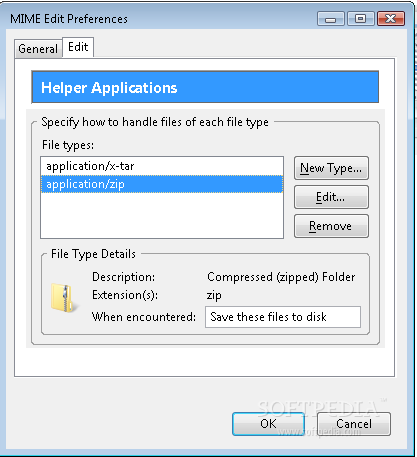This screenshot has height=457, width=417.
Task: Minimize the MIME Edit Preferences window
Action: click(331, 19)
